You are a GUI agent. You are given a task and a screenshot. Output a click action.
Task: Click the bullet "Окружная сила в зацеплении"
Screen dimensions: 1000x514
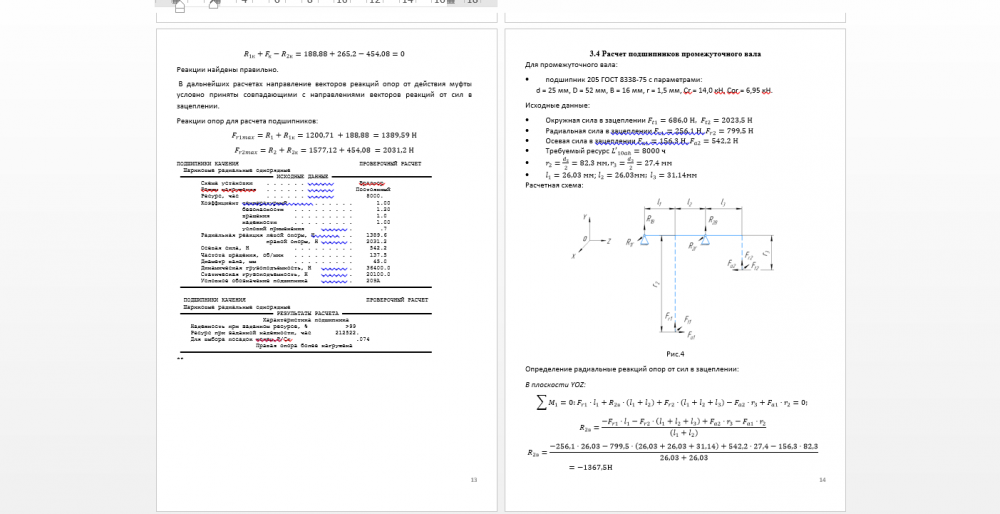(638, 120)
